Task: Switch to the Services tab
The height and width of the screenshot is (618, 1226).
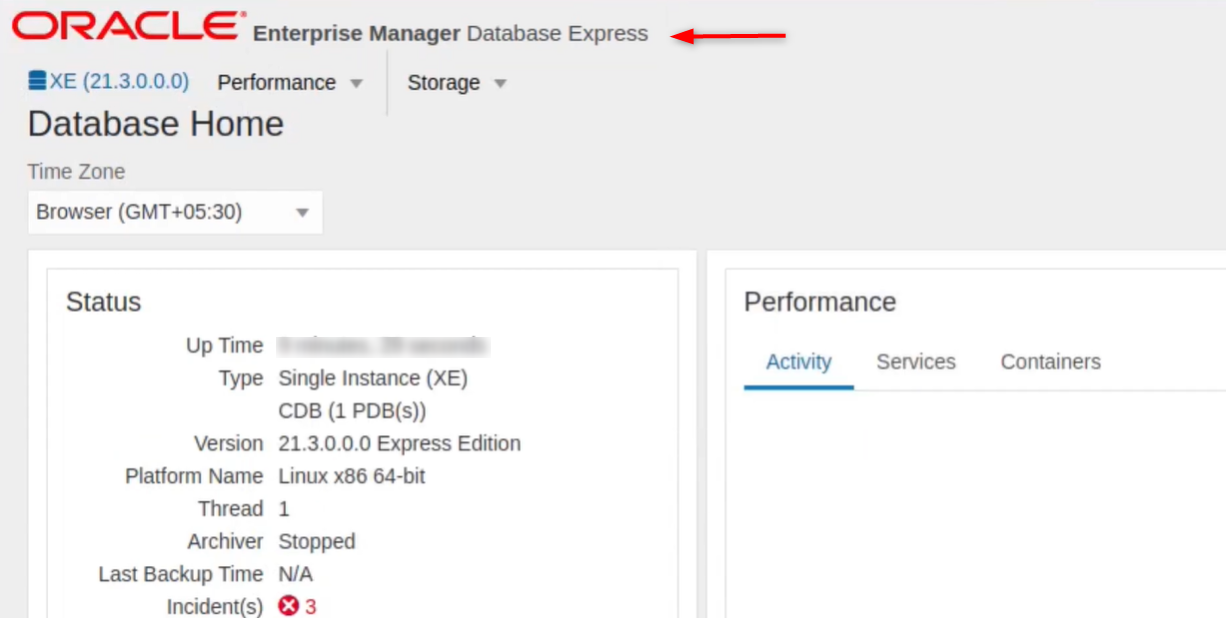Action: [x=916, y=362]
